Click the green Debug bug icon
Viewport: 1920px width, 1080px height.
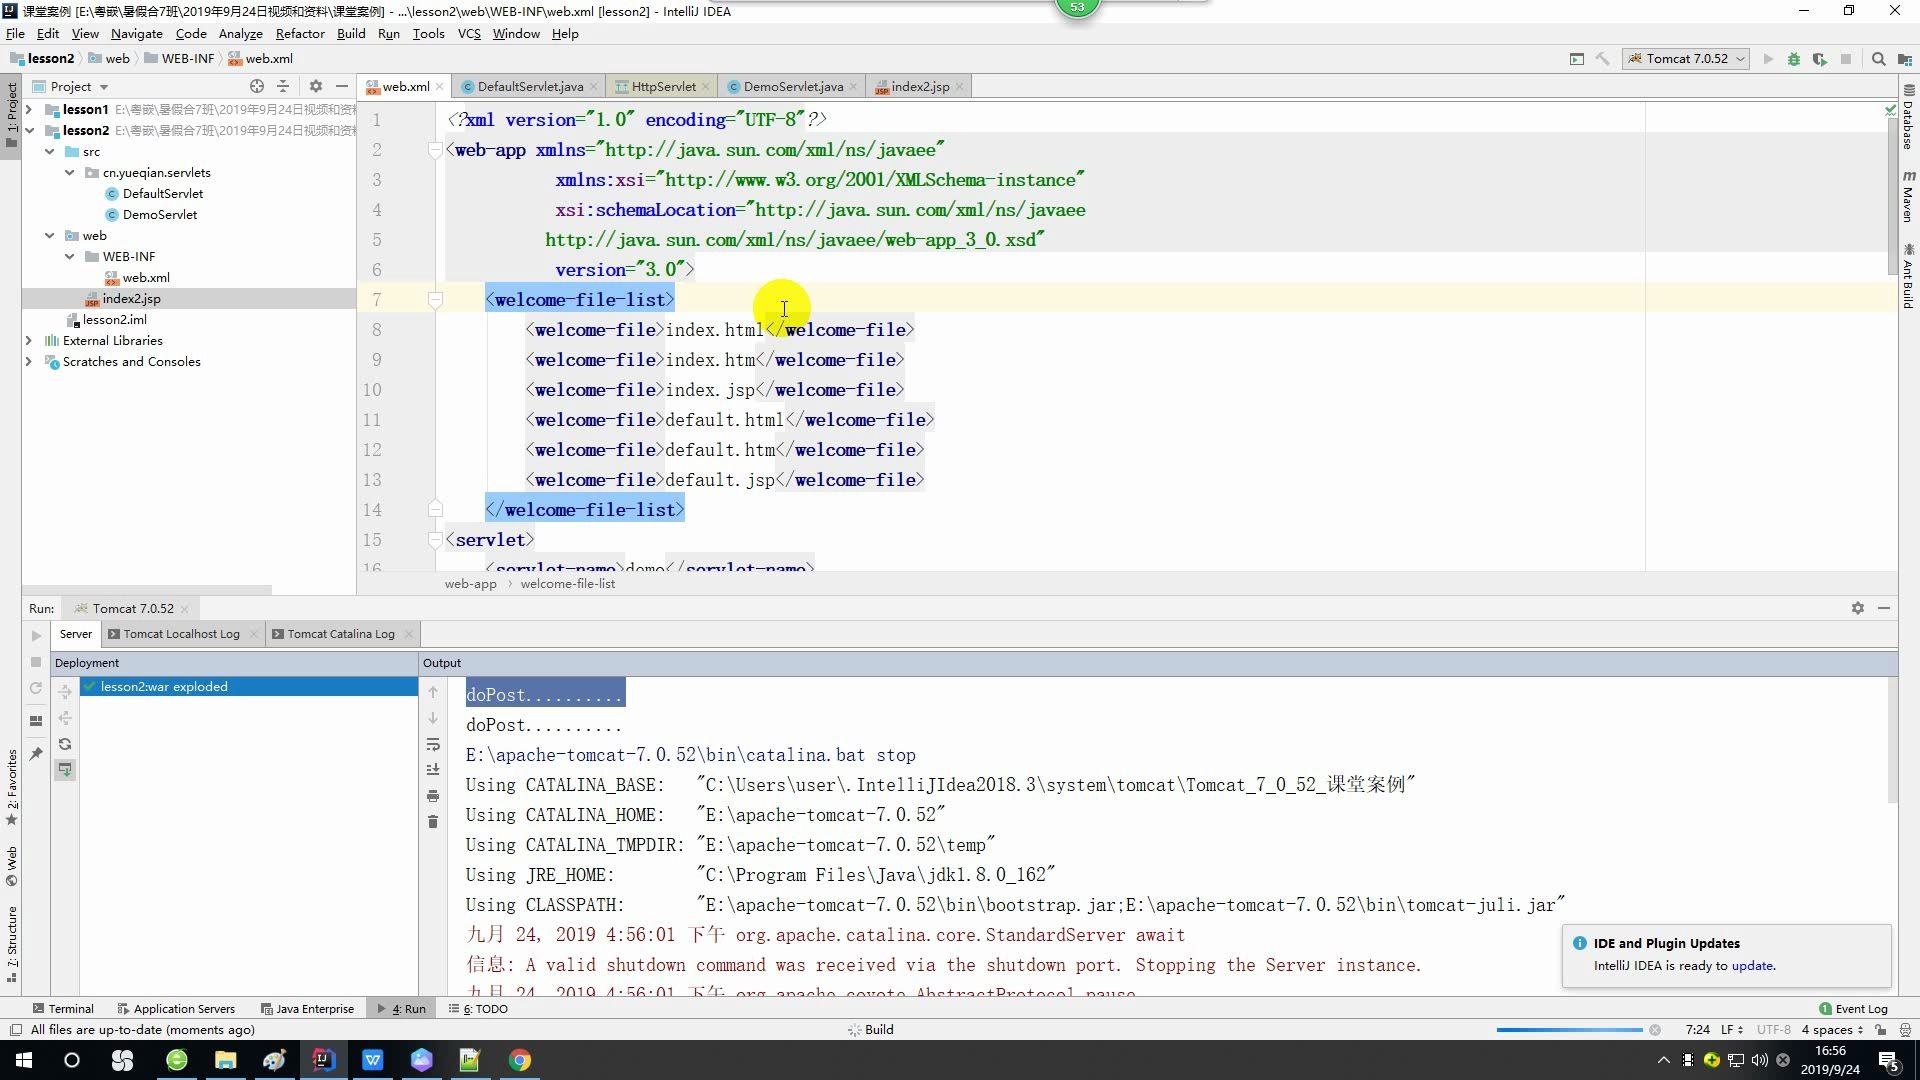tap(1794, 59)
